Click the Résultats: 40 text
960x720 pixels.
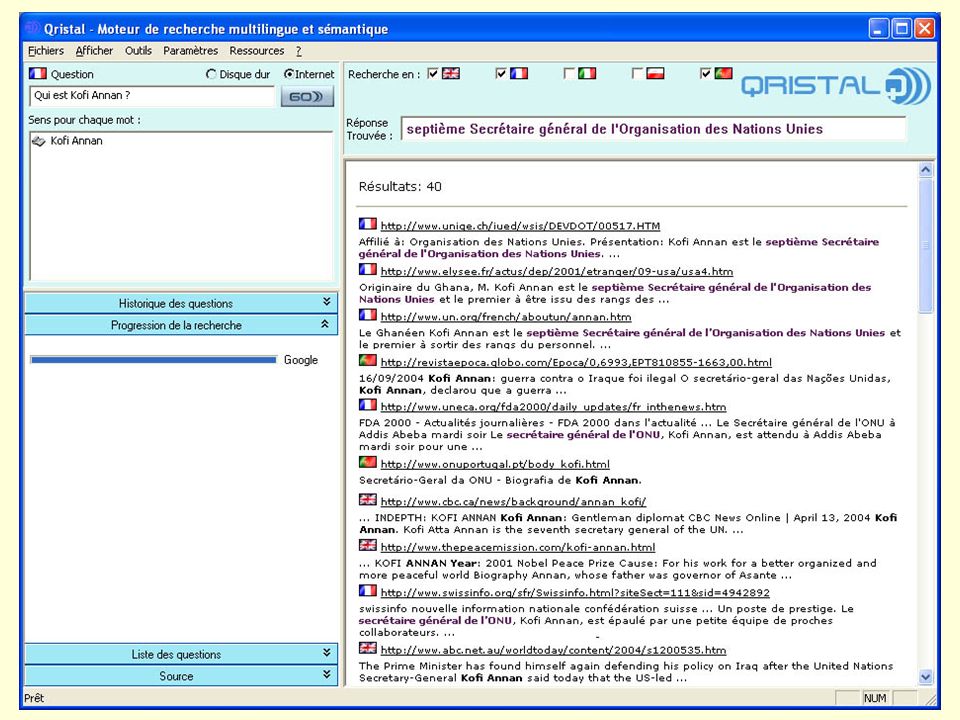pyautogui.click(x=400, y=186)
